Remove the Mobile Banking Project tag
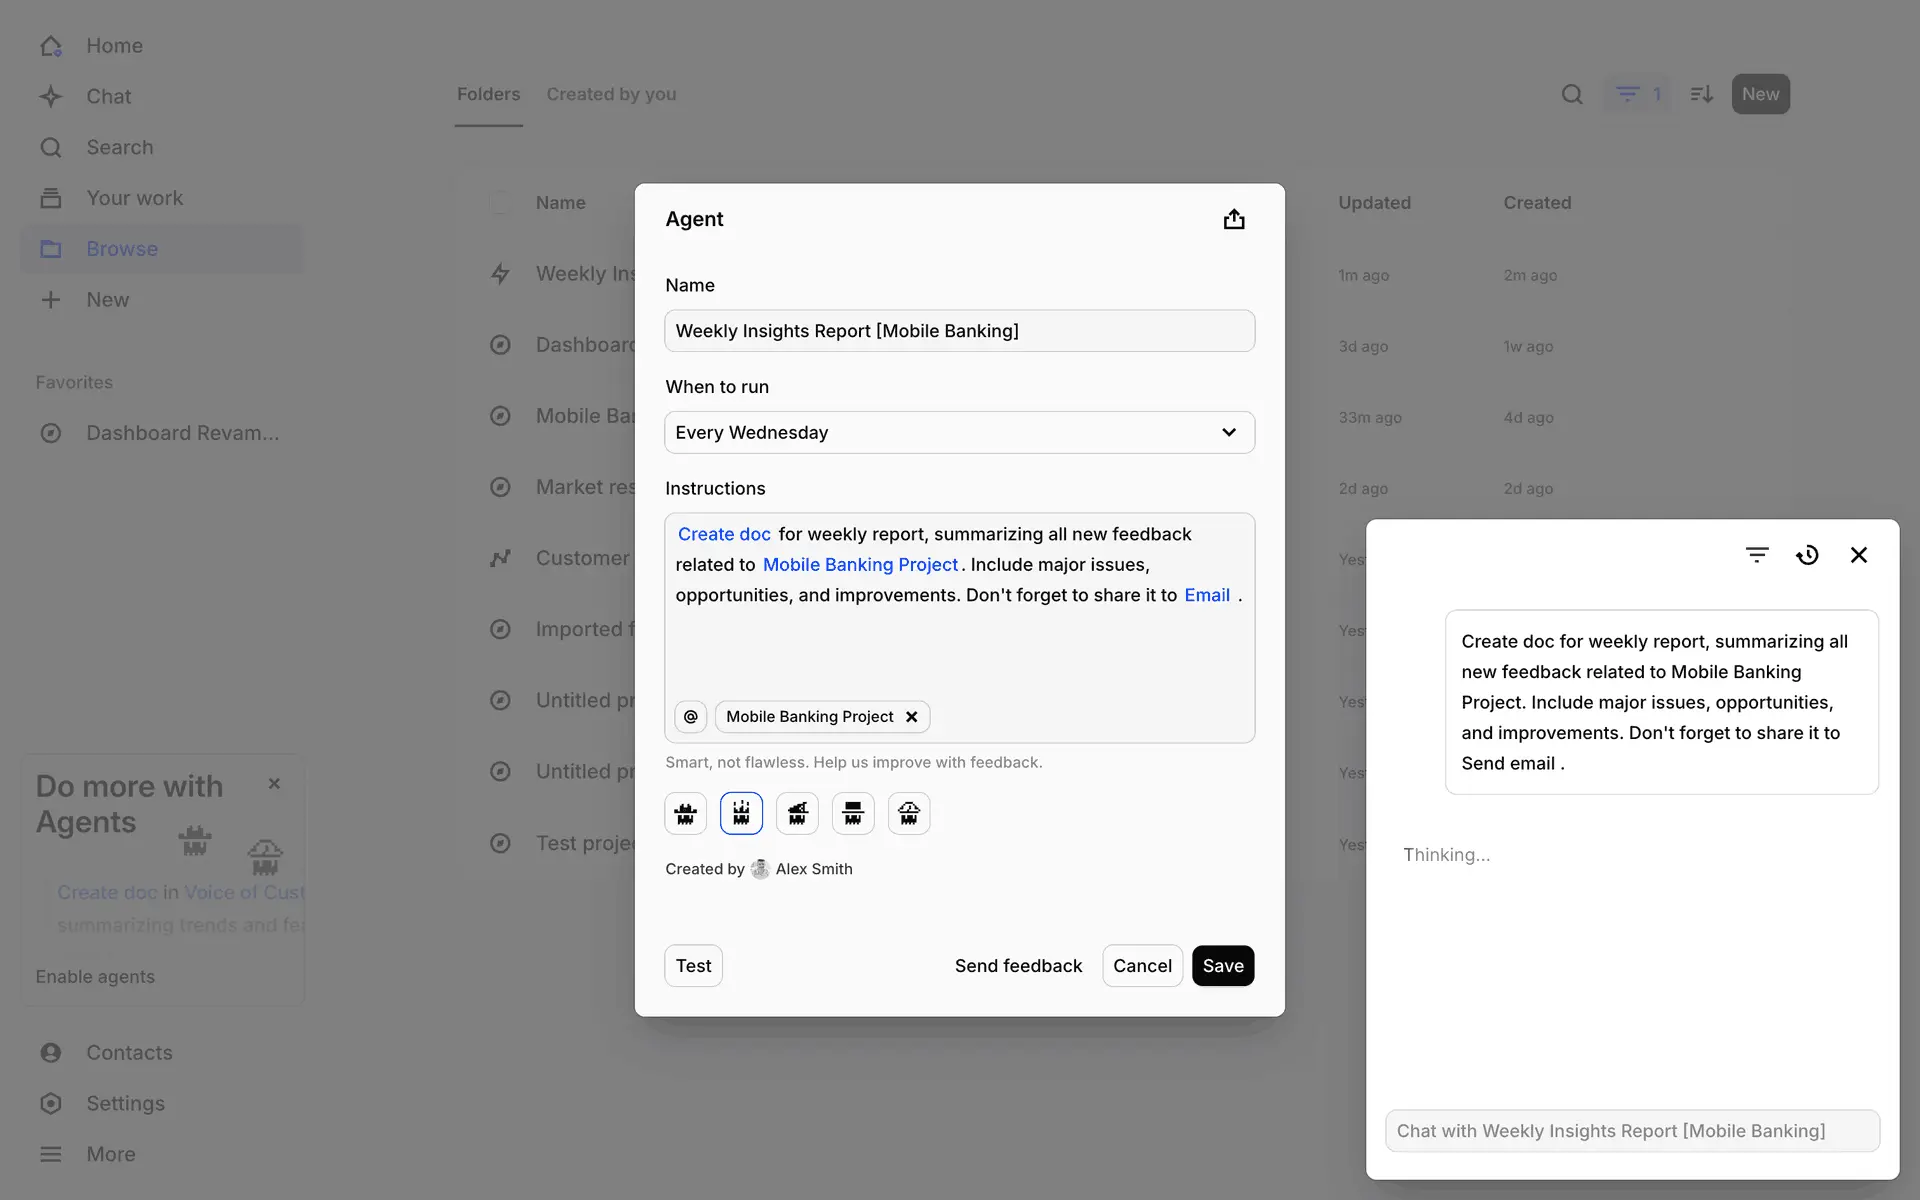The height and width of the screenshot is (1200, 1920). tap(911, 717)
